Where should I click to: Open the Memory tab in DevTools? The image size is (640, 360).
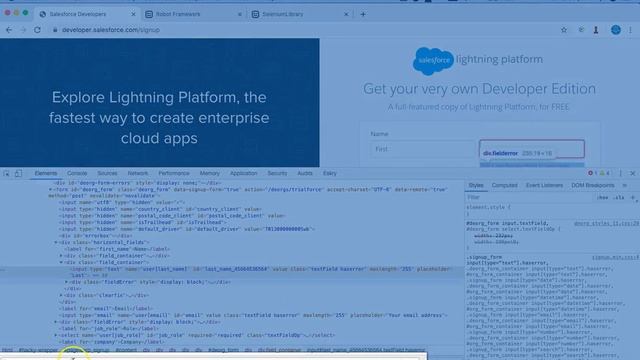coord(209,173)
